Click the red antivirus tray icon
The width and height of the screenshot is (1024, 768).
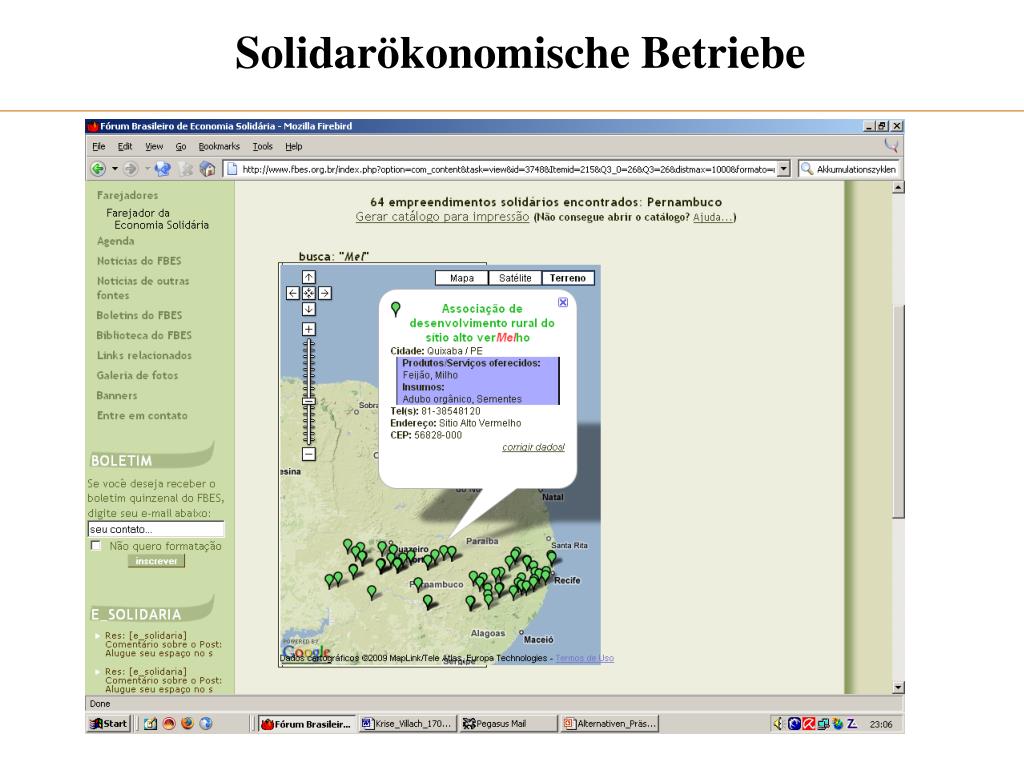[x=808, y=724]
